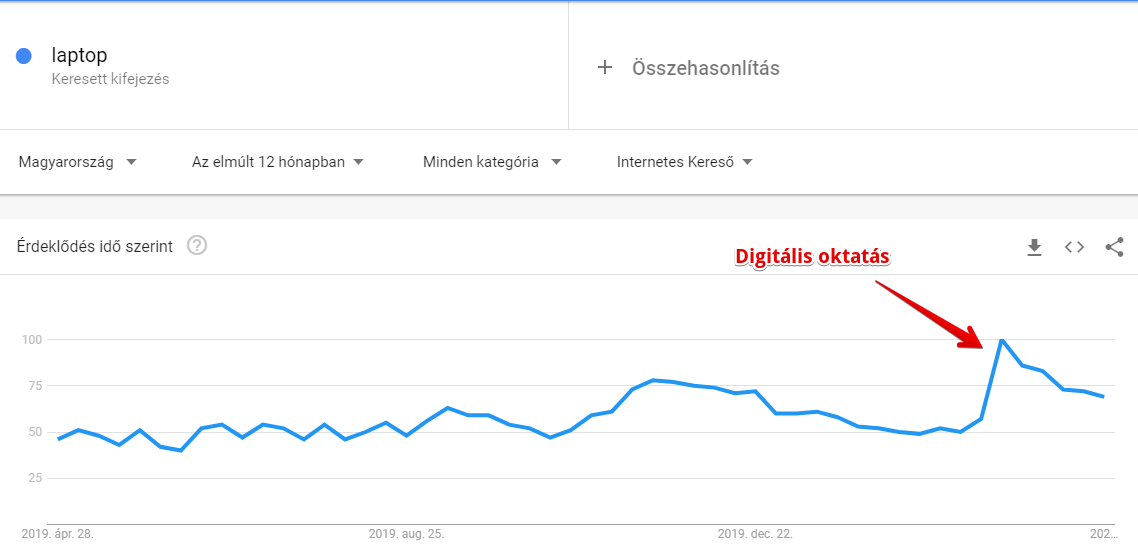Open the Magyarország country dropdown

[78, 162]
